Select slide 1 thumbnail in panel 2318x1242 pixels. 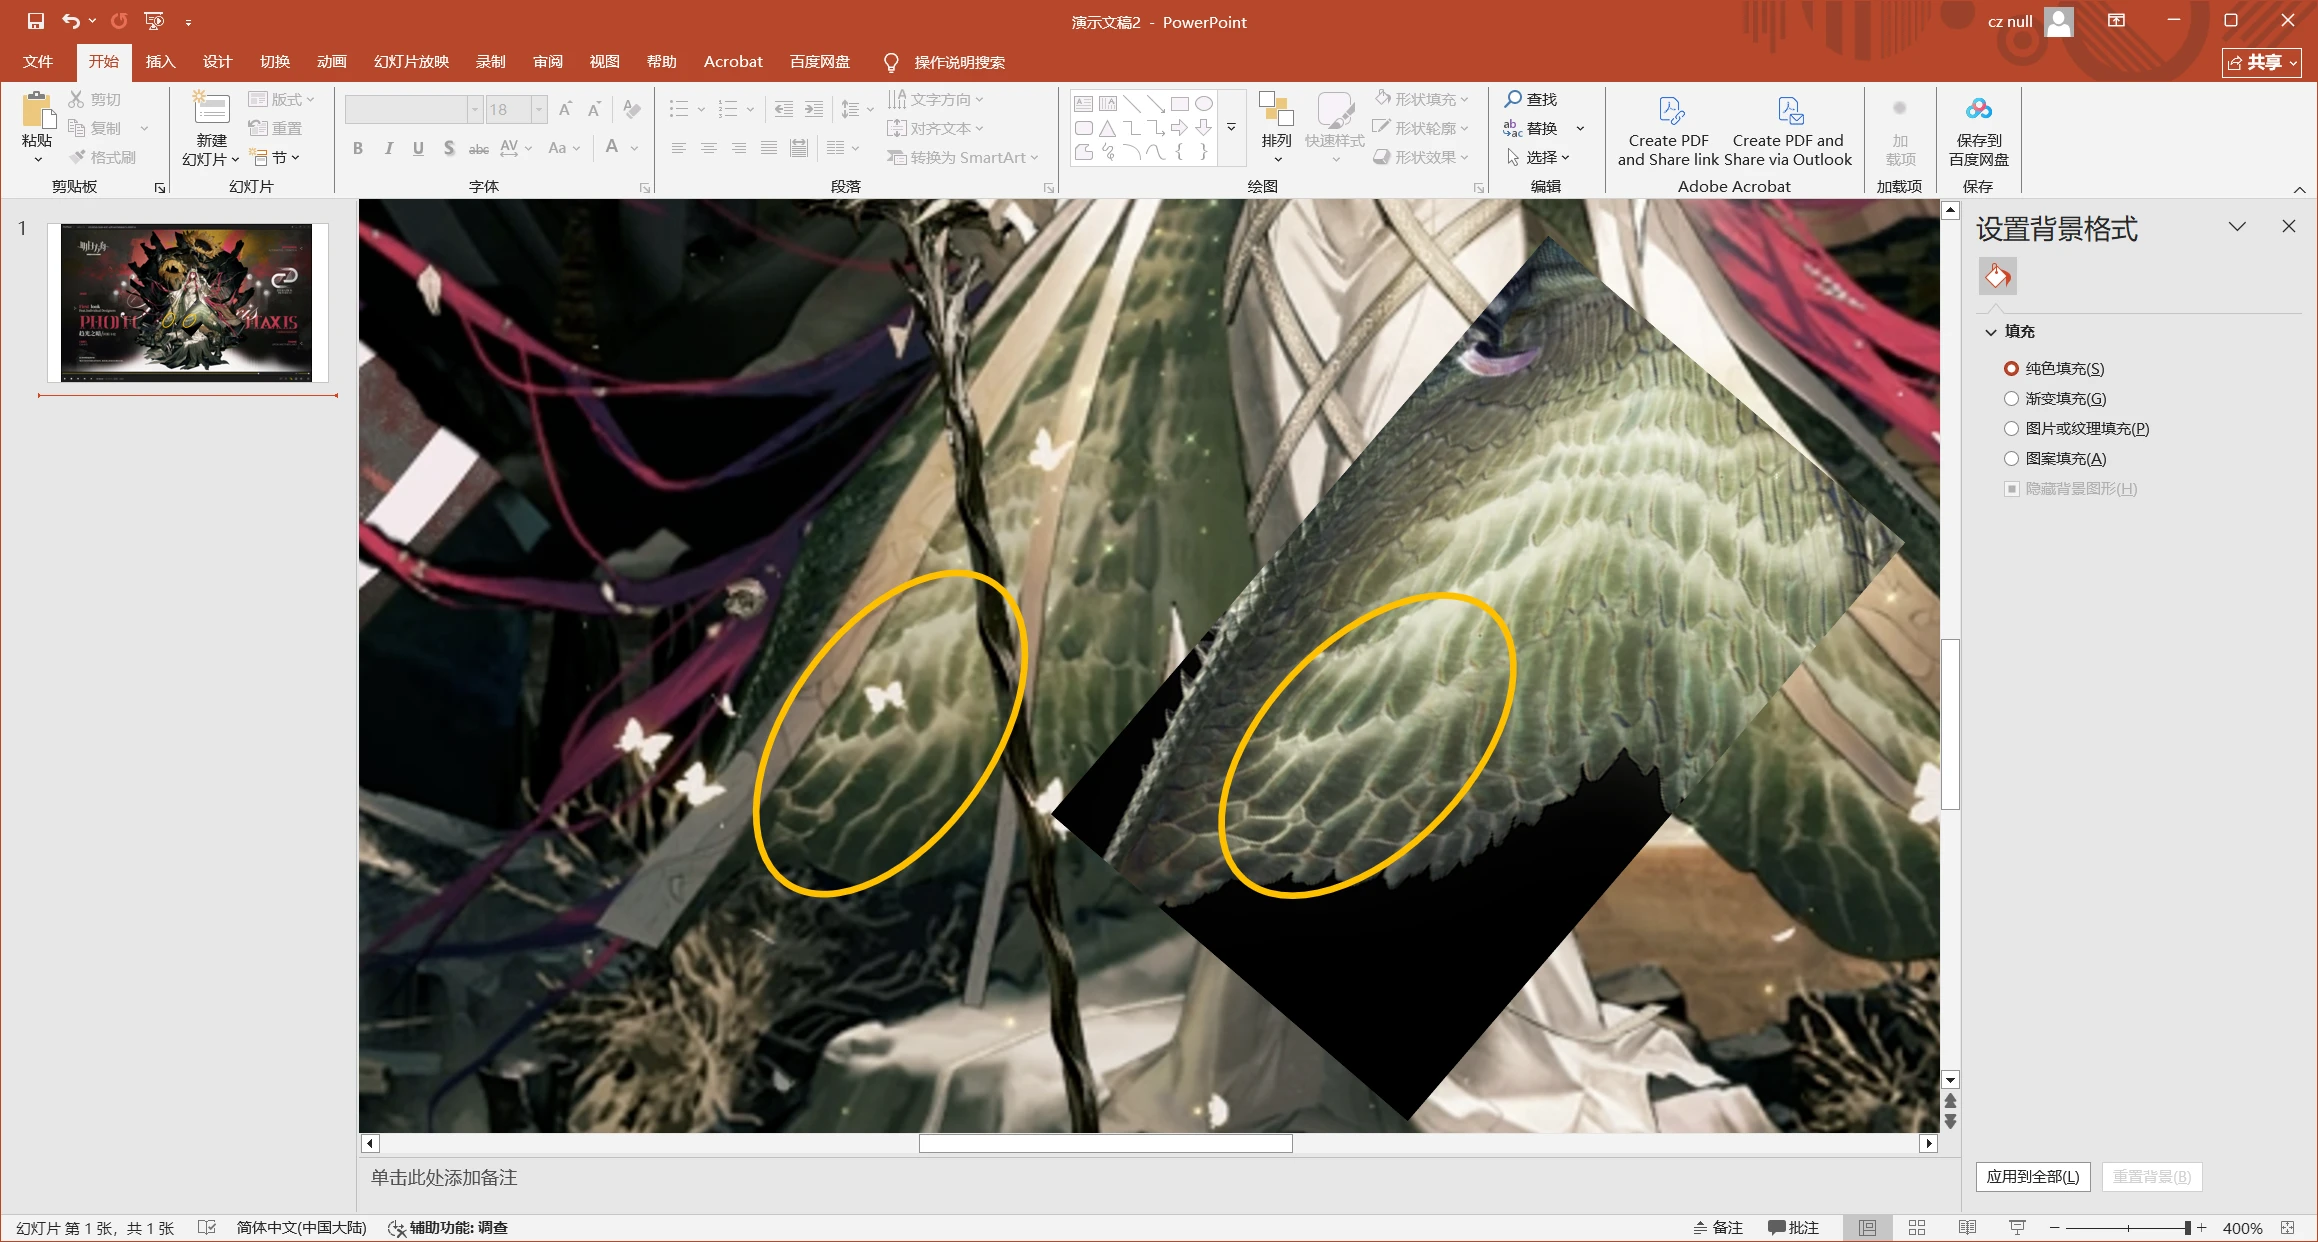coord(187,303)
